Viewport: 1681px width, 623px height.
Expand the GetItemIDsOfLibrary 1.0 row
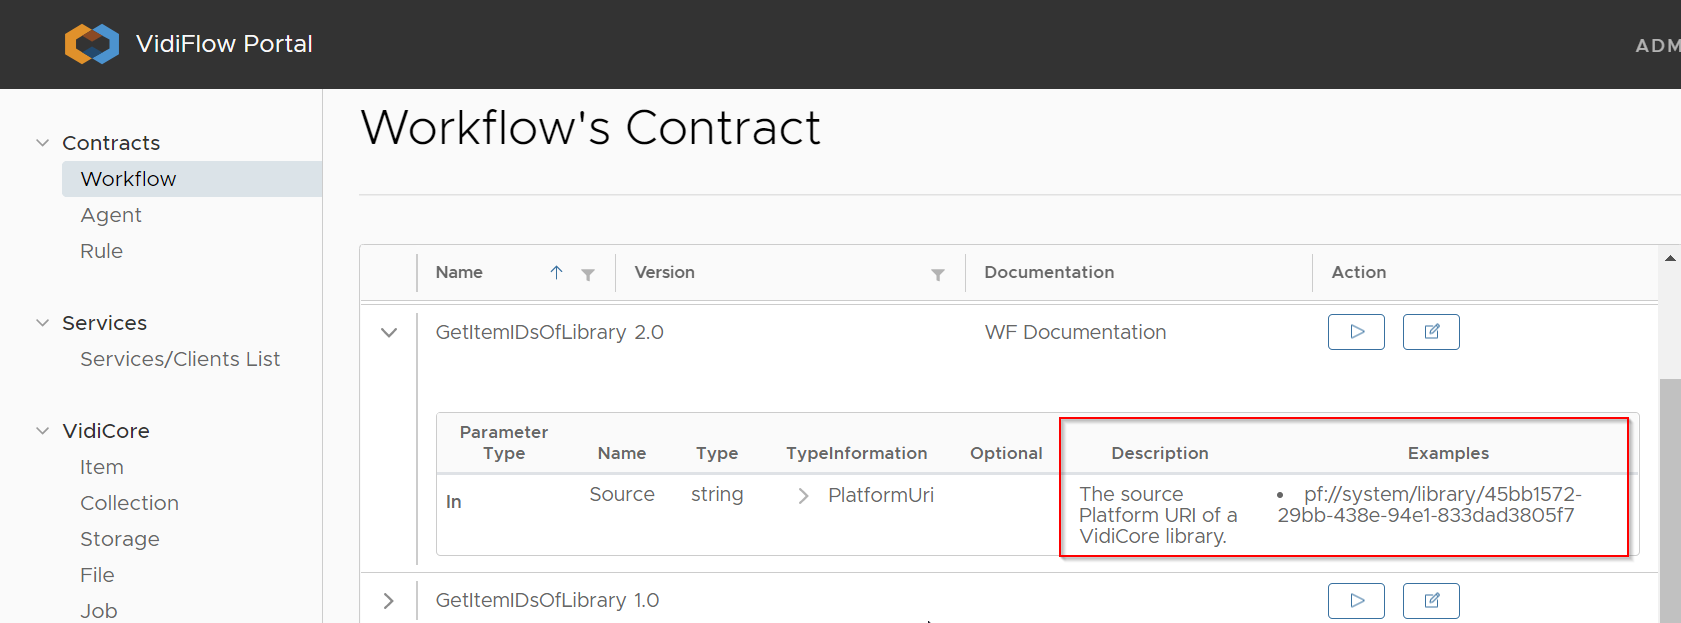click(x=389, y=601)
